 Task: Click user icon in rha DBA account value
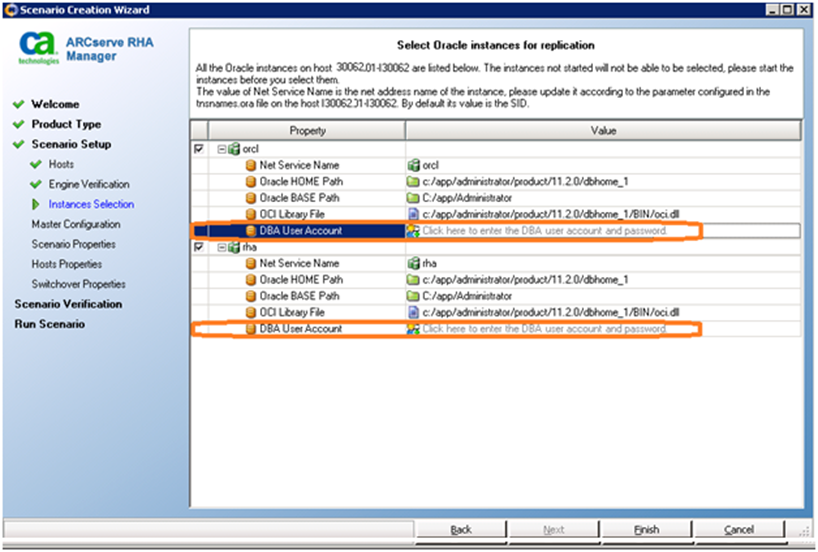coord(413,329)
